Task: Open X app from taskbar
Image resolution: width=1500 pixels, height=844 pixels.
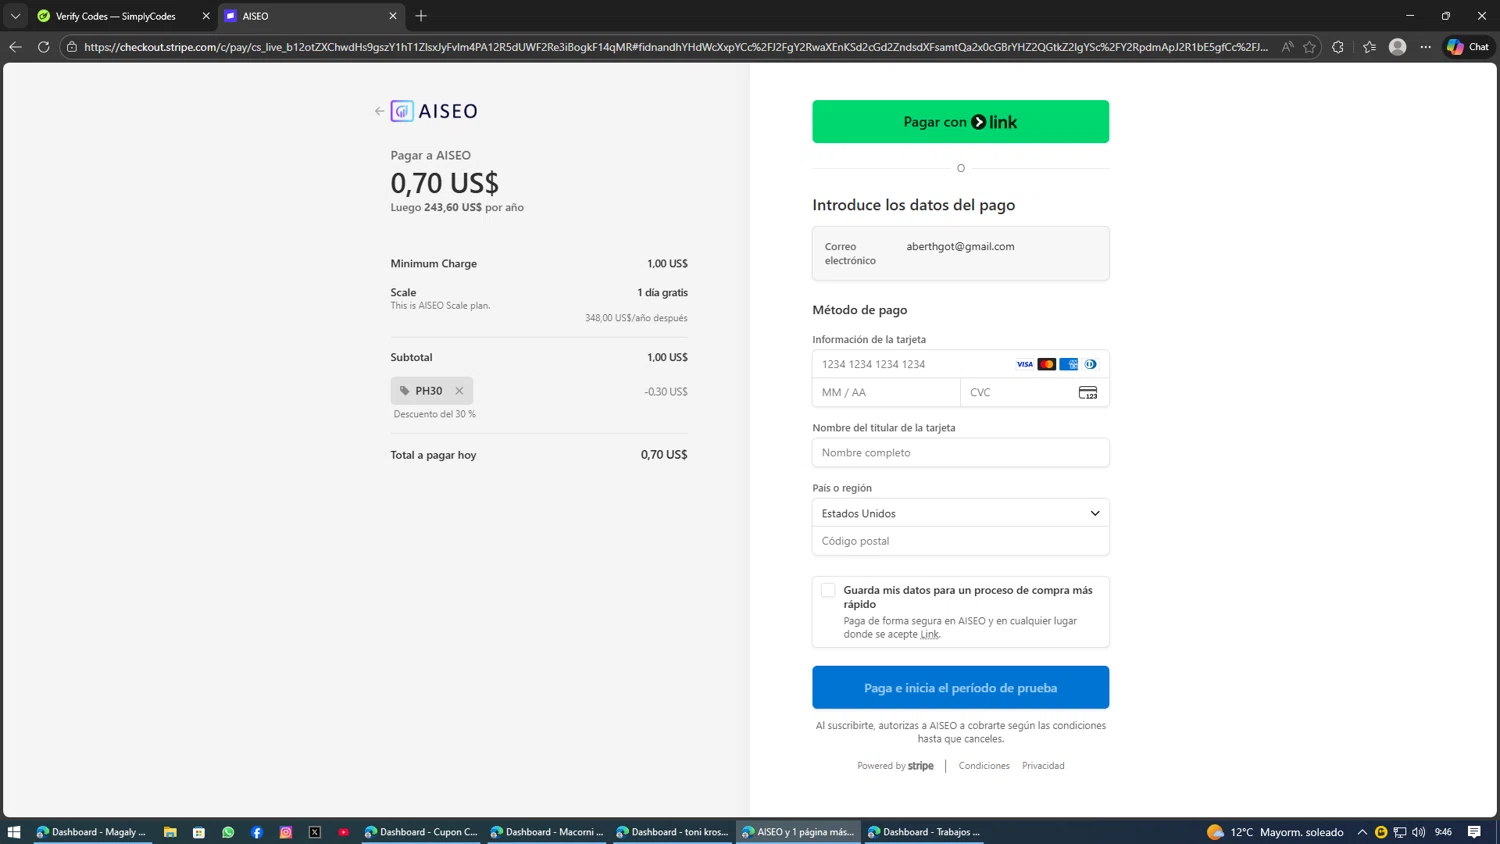Action: pyautogui.click(x=315, y=832)
